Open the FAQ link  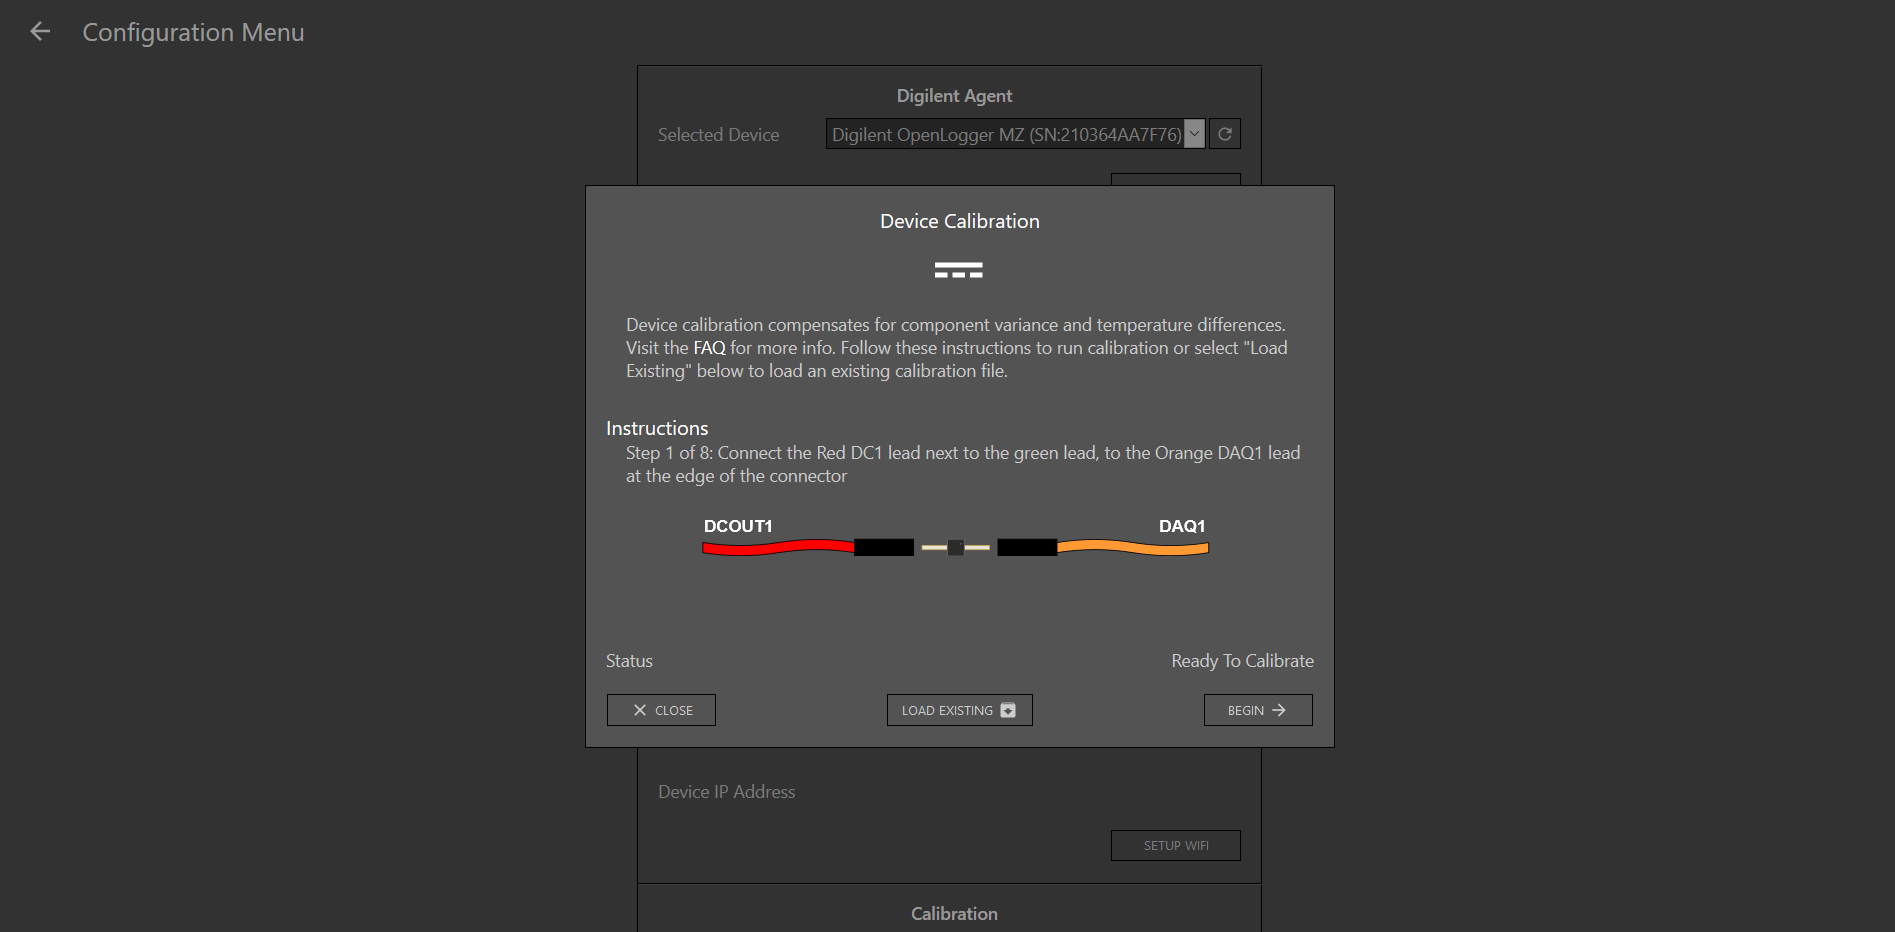click(709, 348)
